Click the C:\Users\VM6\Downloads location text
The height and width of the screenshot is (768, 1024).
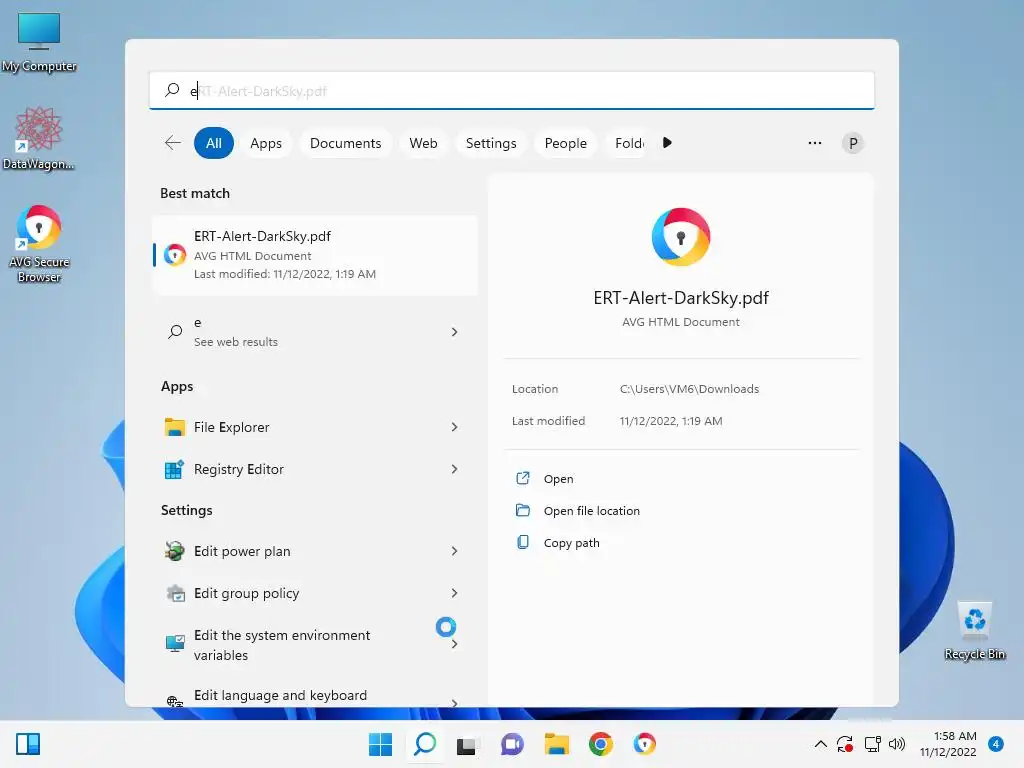pos(689,389)
